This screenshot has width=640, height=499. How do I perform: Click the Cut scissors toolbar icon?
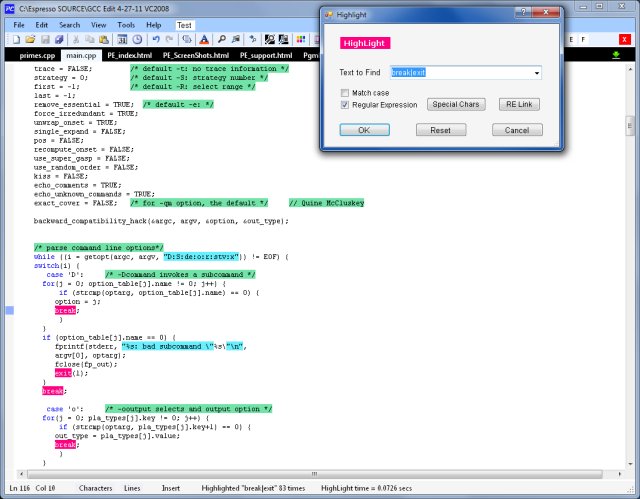(76, 39)
